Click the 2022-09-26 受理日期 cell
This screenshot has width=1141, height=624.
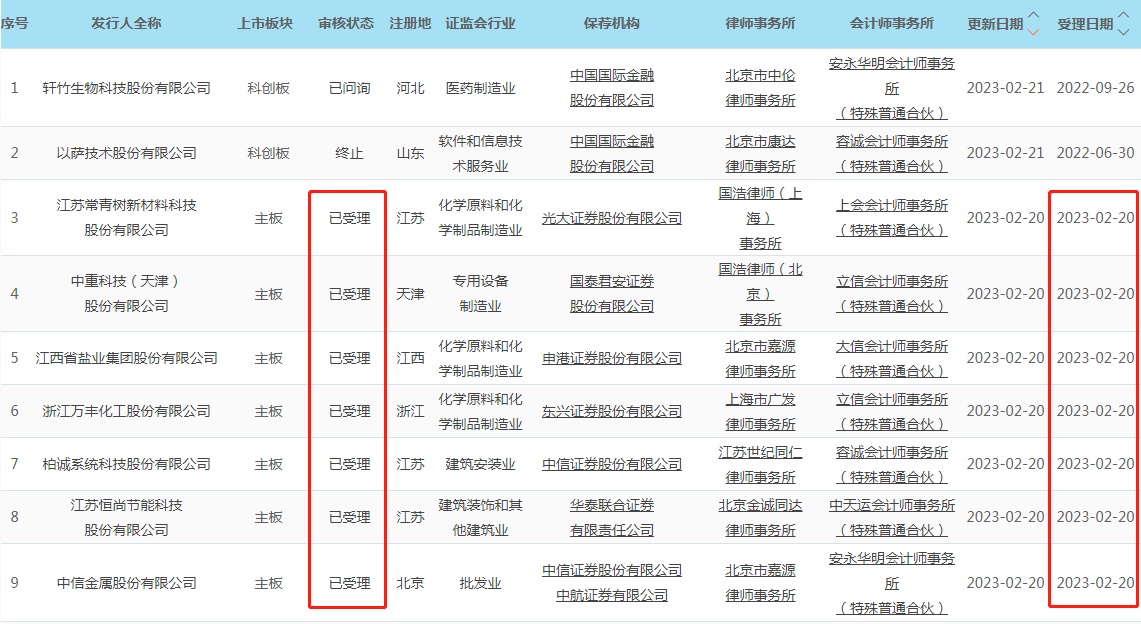[1095, 89]
